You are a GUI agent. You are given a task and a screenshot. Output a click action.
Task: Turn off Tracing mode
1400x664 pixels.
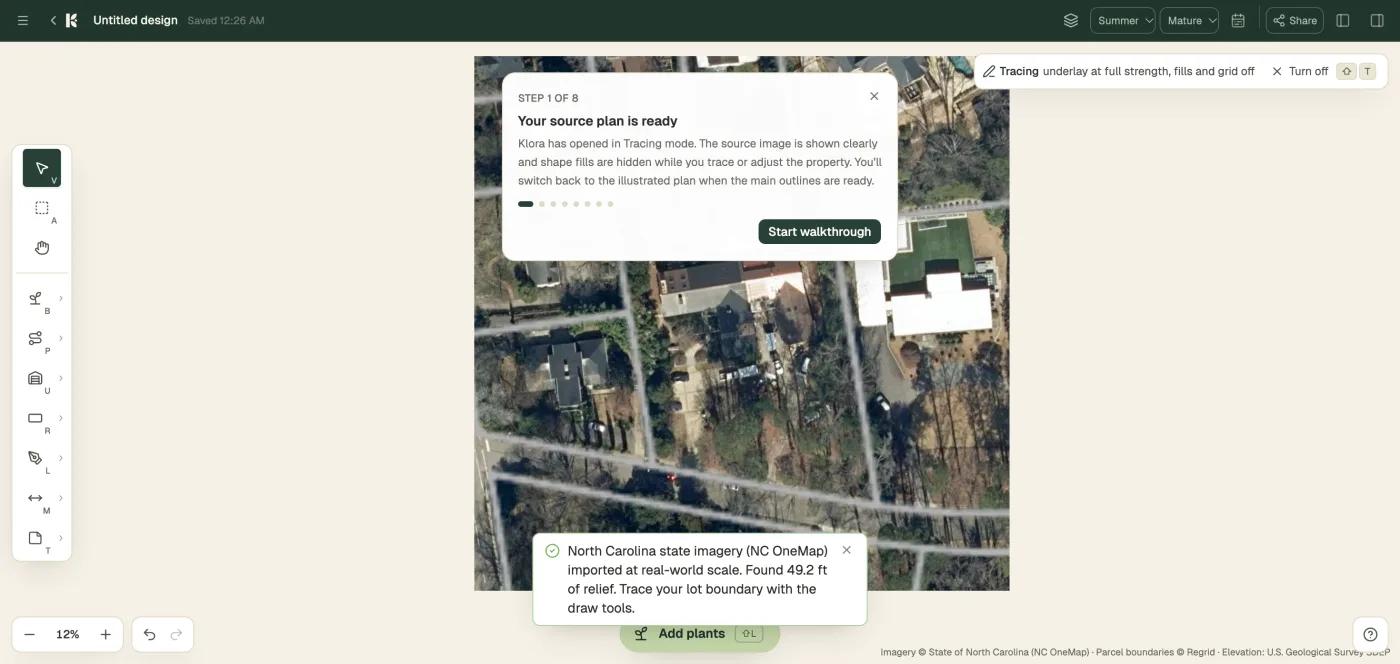click(1299, 71)
